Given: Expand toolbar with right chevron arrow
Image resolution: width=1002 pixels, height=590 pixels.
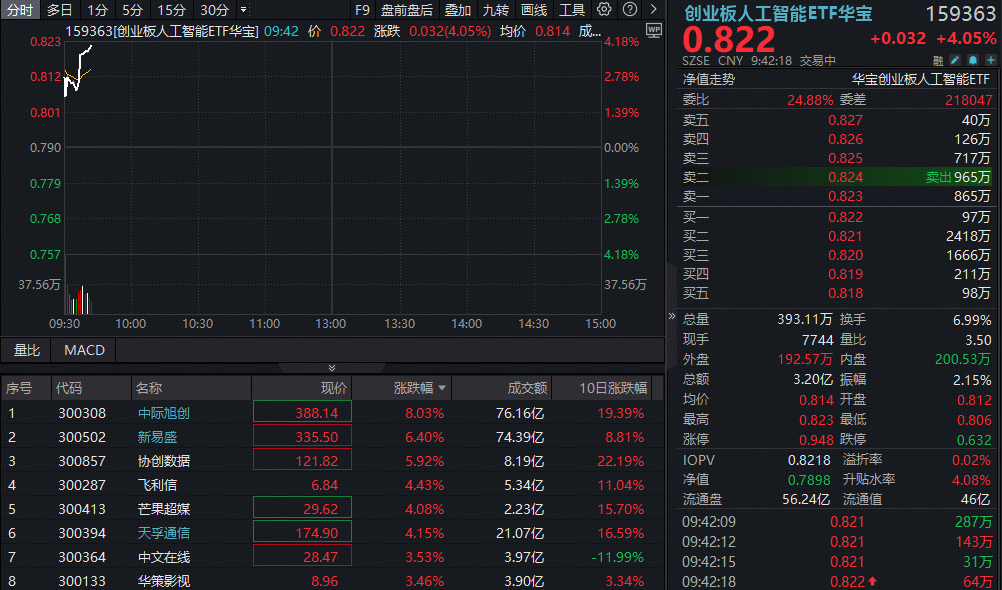Looking at the screenshot, I should [655, 10].
